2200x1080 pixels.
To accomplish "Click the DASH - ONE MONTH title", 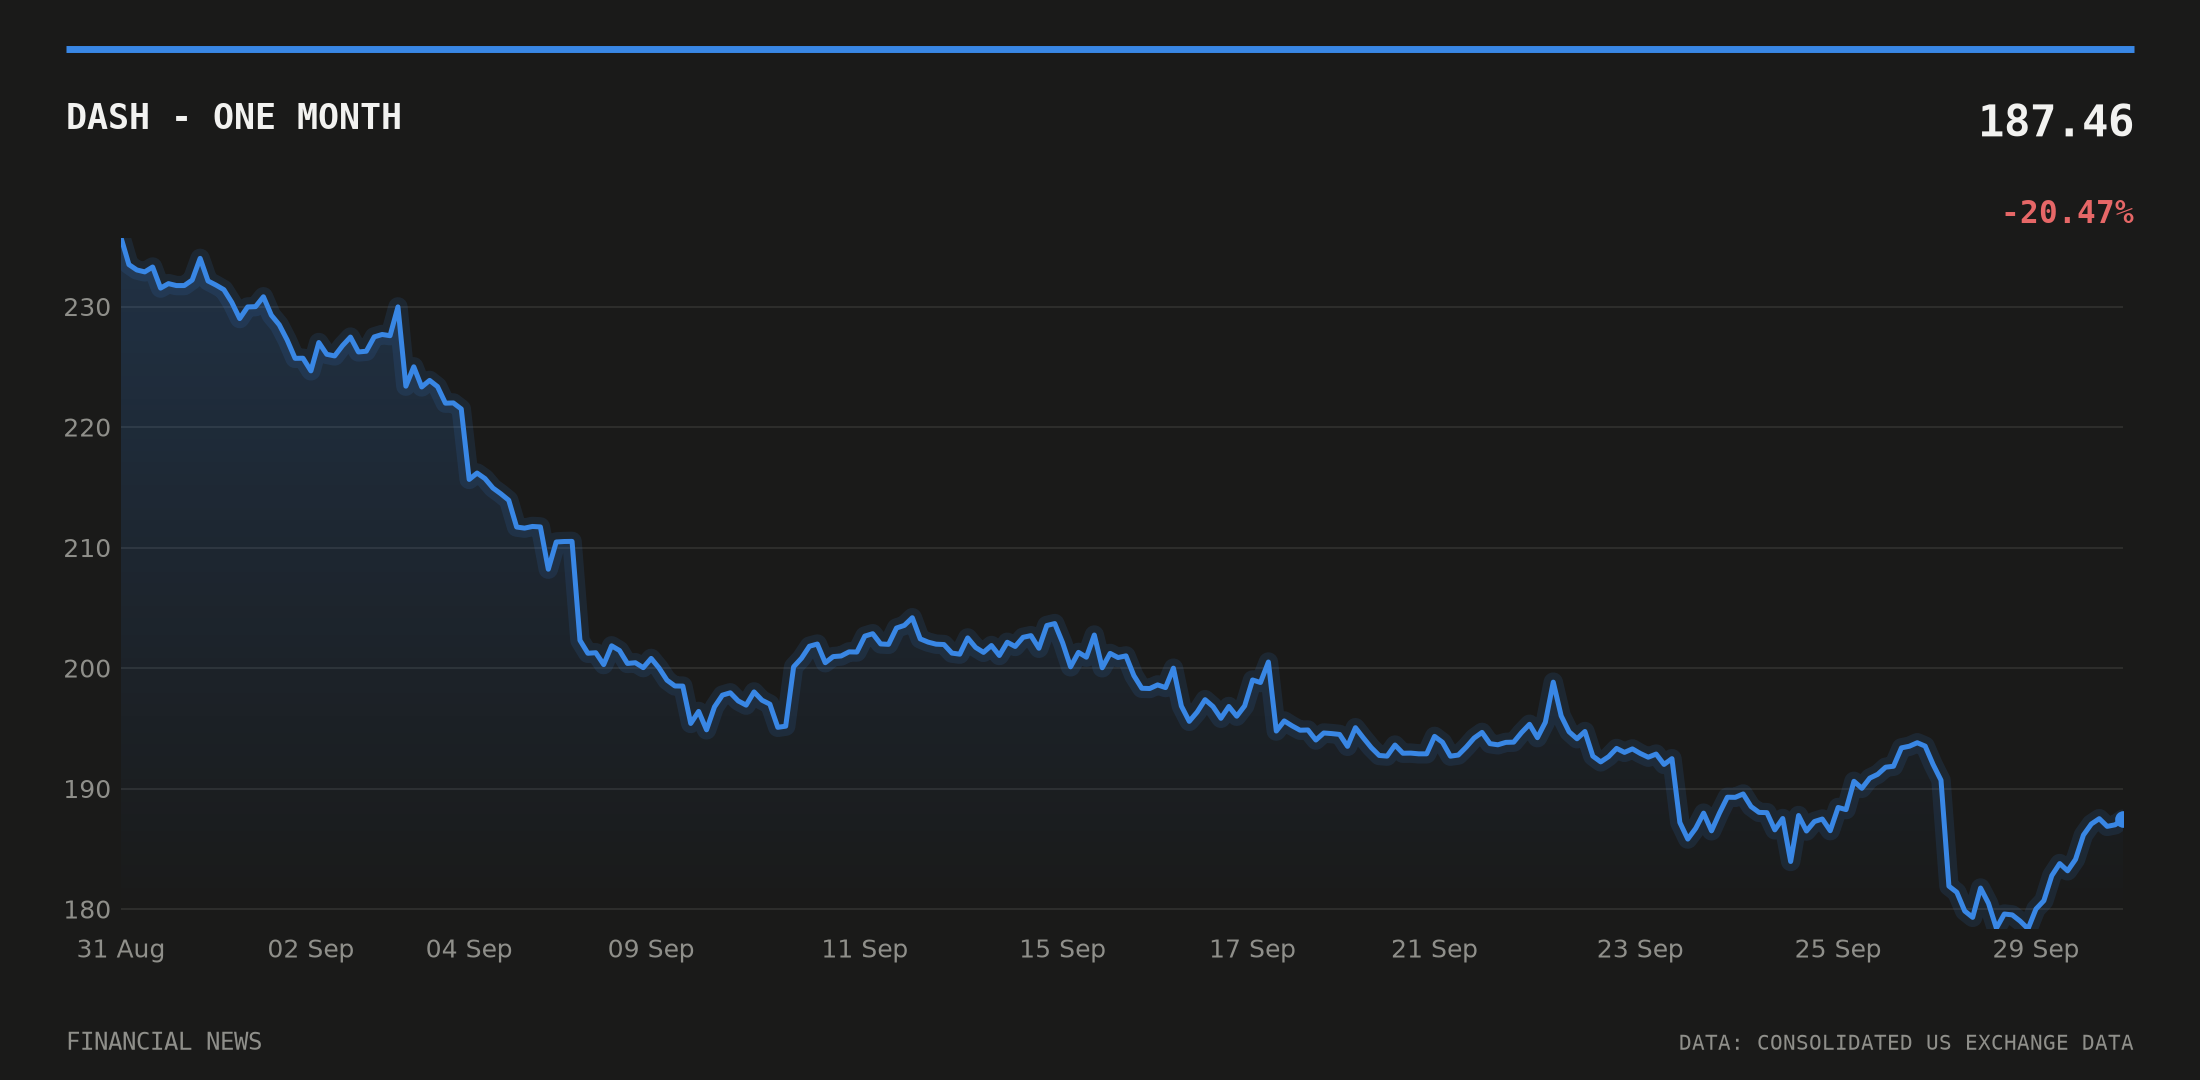I will pos(234,117).
